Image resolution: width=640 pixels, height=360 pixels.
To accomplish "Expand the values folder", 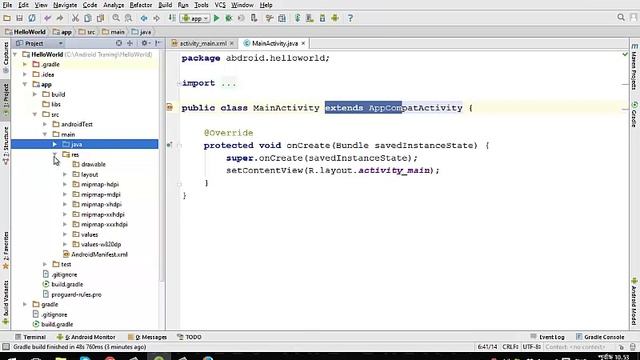I will 65,234.
